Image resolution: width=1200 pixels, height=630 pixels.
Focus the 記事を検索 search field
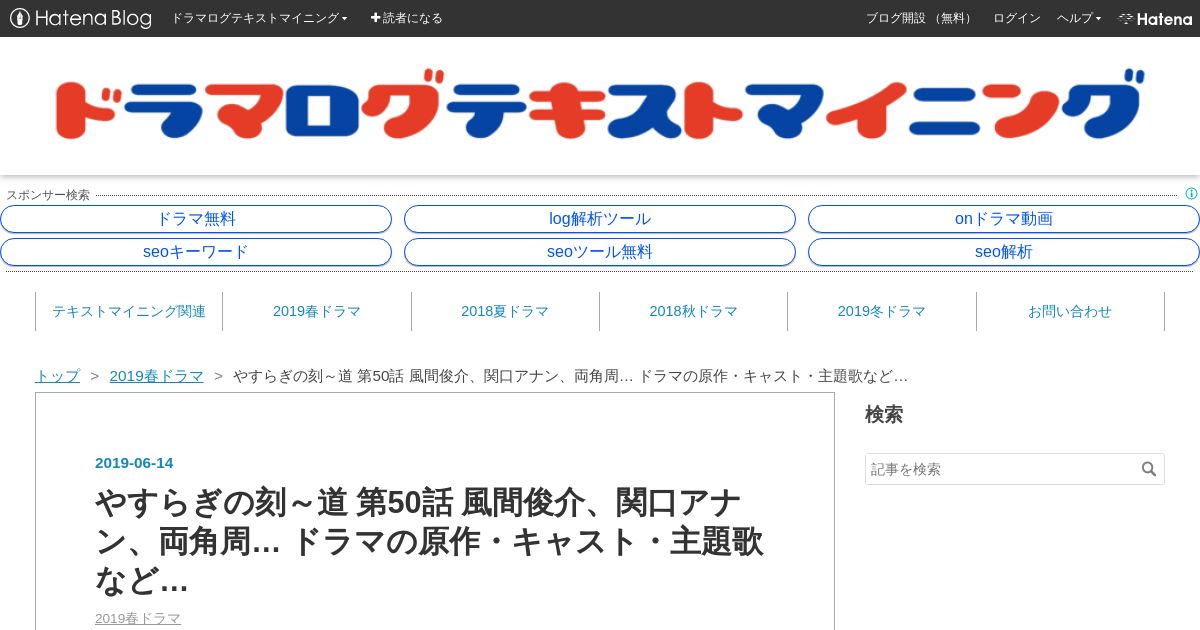tap(1001, 469)
